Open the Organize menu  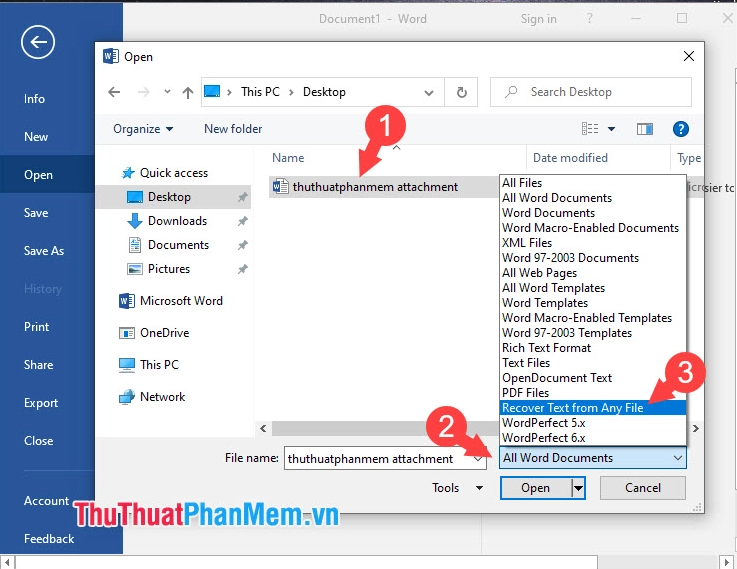(143, 129)
